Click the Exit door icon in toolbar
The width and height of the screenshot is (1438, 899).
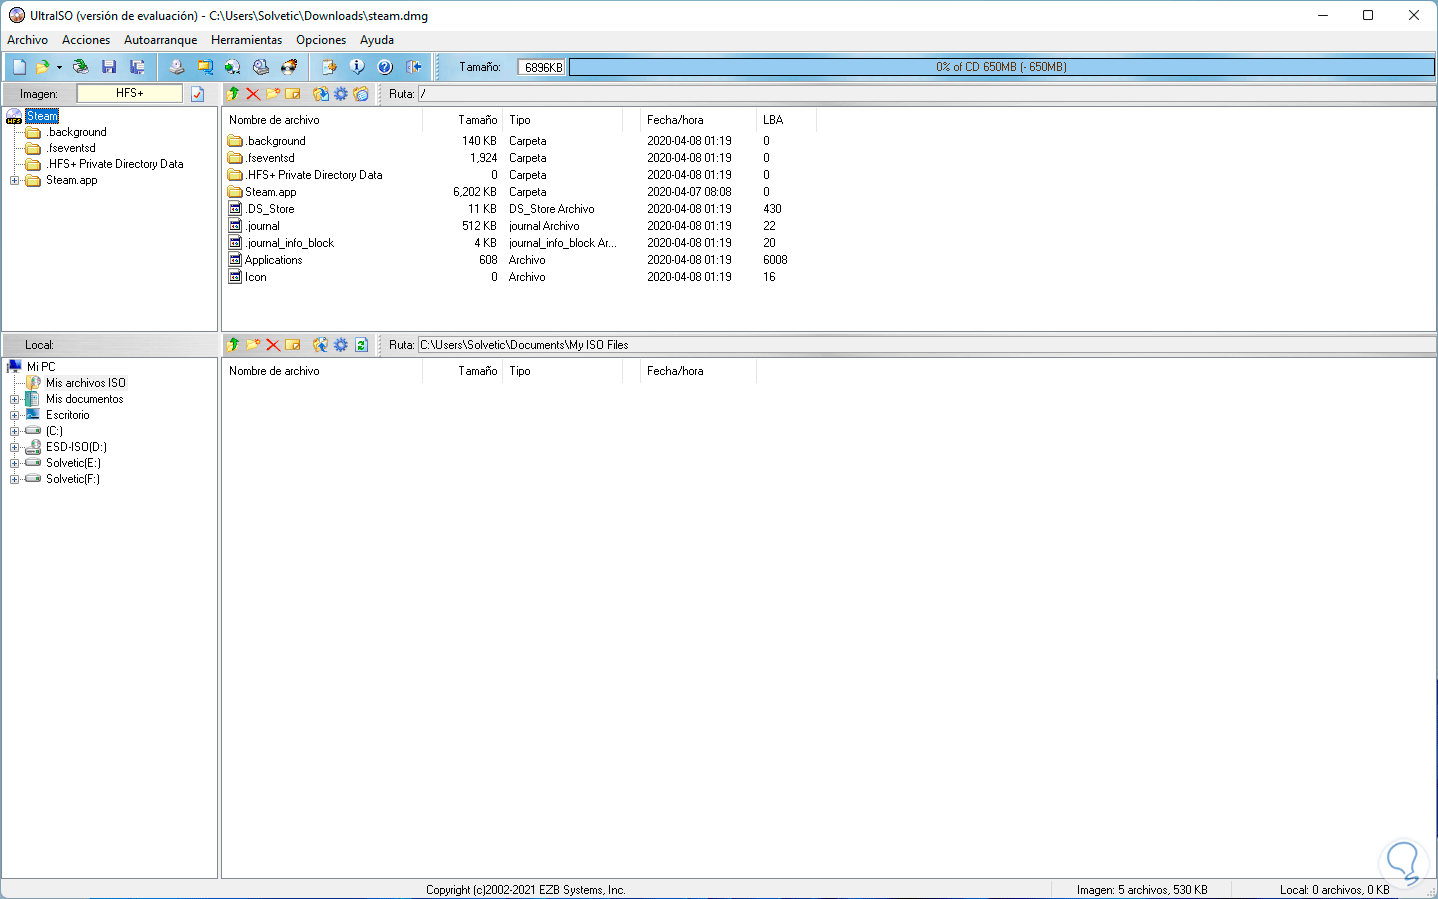point(413,67)
